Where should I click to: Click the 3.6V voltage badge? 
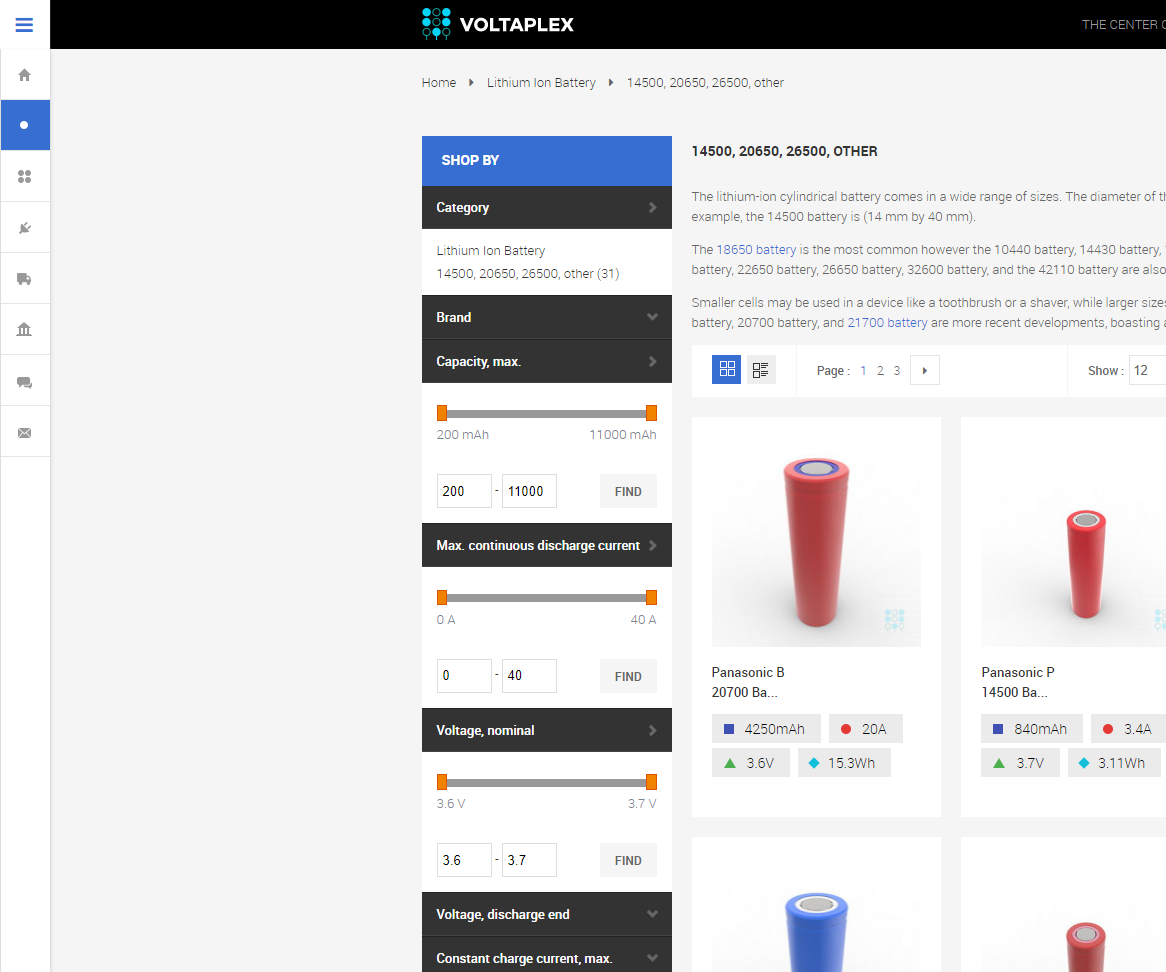(750, 763)
